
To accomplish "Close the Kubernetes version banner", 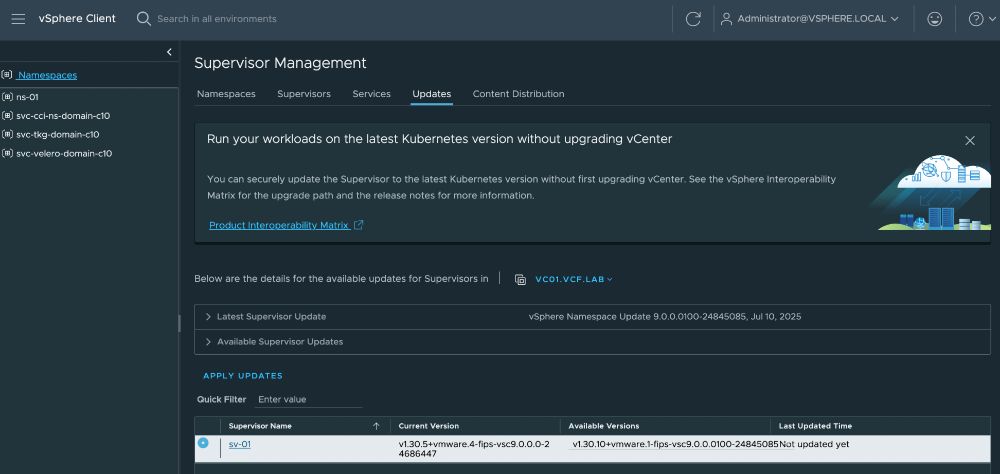I will coord(970,141).
